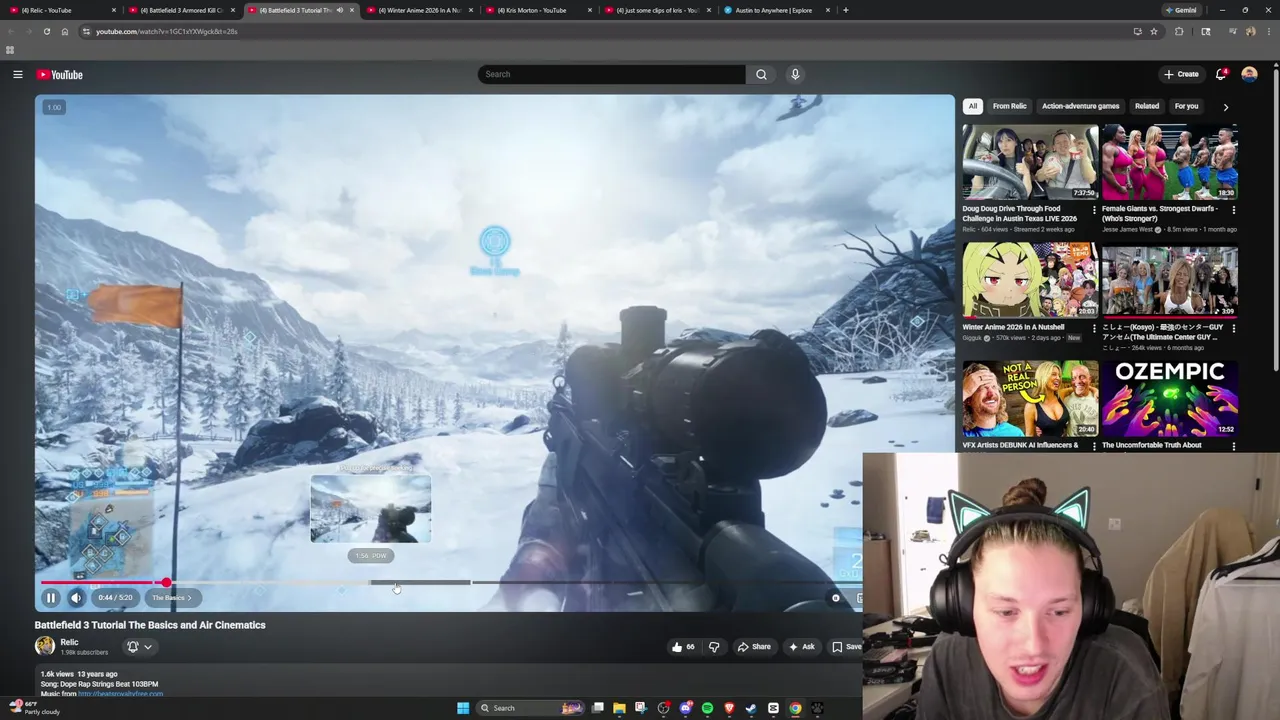This screenshot has height=720, width=1280.
Task: Switch to Kris Morton - YouTube tab
Action: 537,10
